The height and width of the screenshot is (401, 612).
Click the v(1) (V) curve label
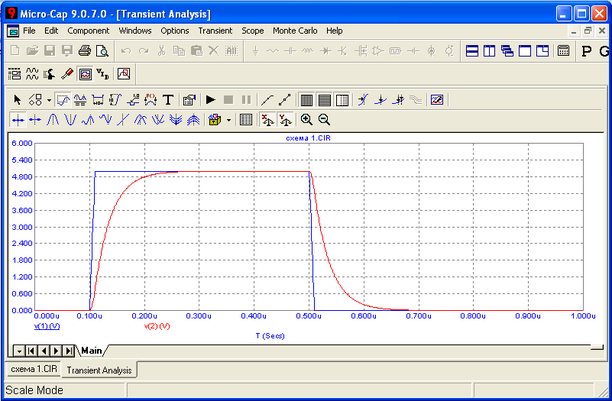point(48,326)
